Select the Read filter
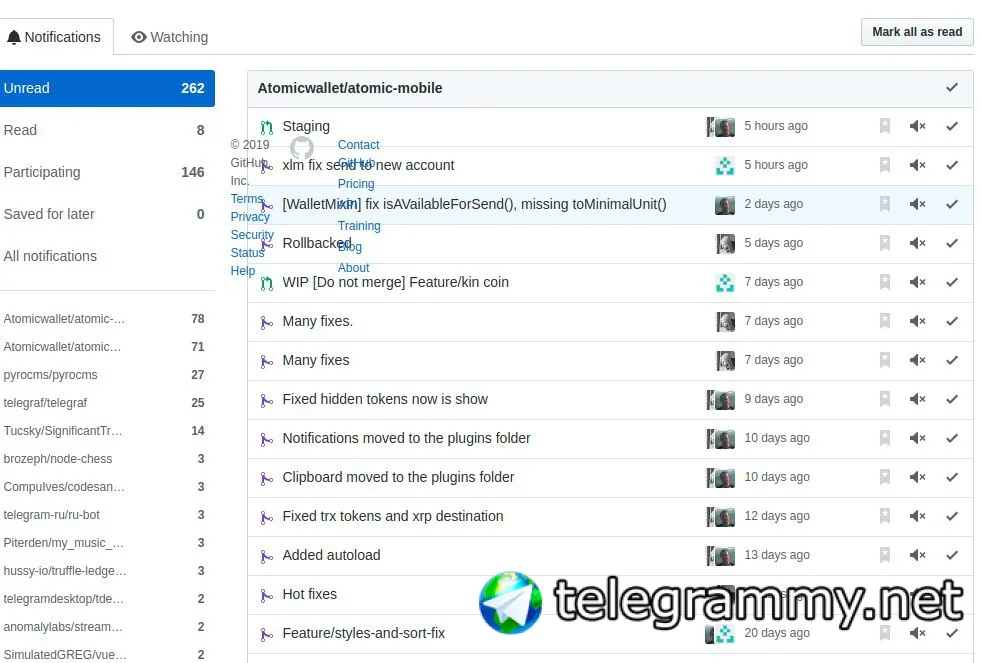 coord(105,130)
